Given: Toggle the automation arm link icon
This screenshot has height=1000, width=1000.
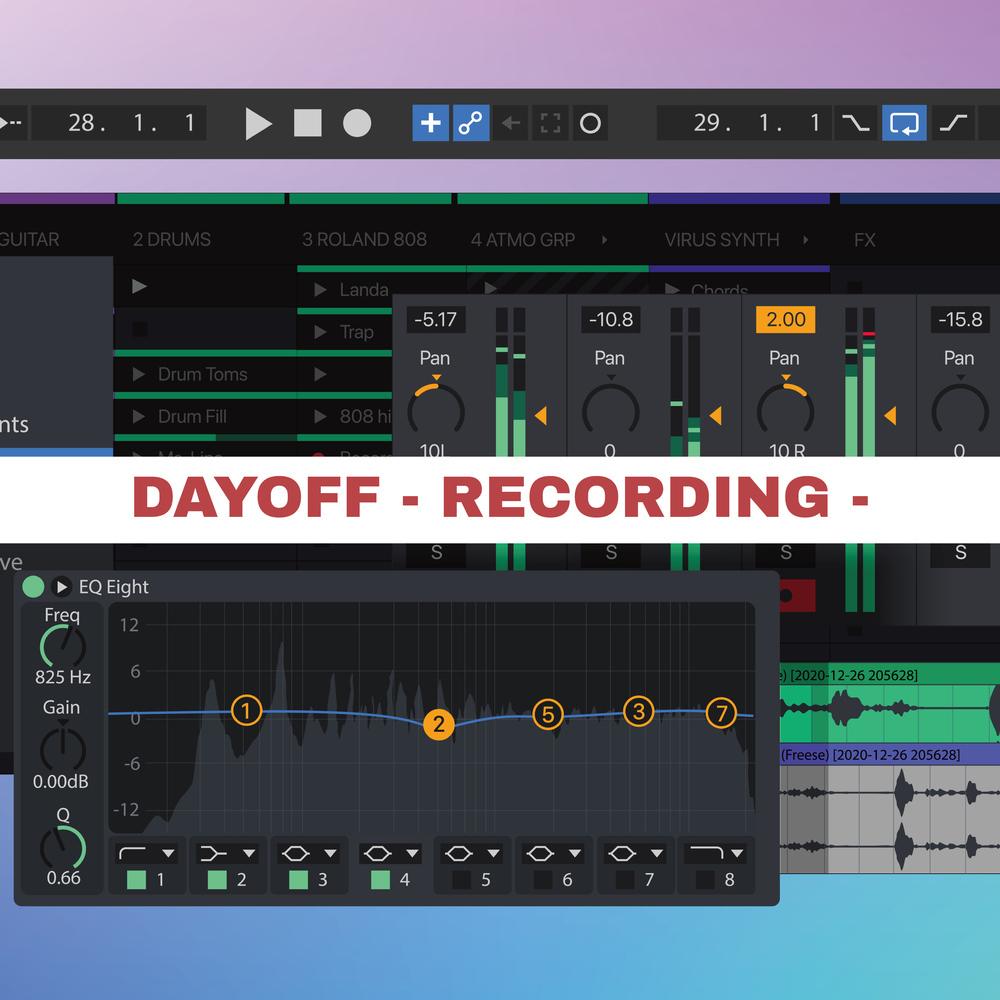Looking at the screenshot, I should (470, 123).
